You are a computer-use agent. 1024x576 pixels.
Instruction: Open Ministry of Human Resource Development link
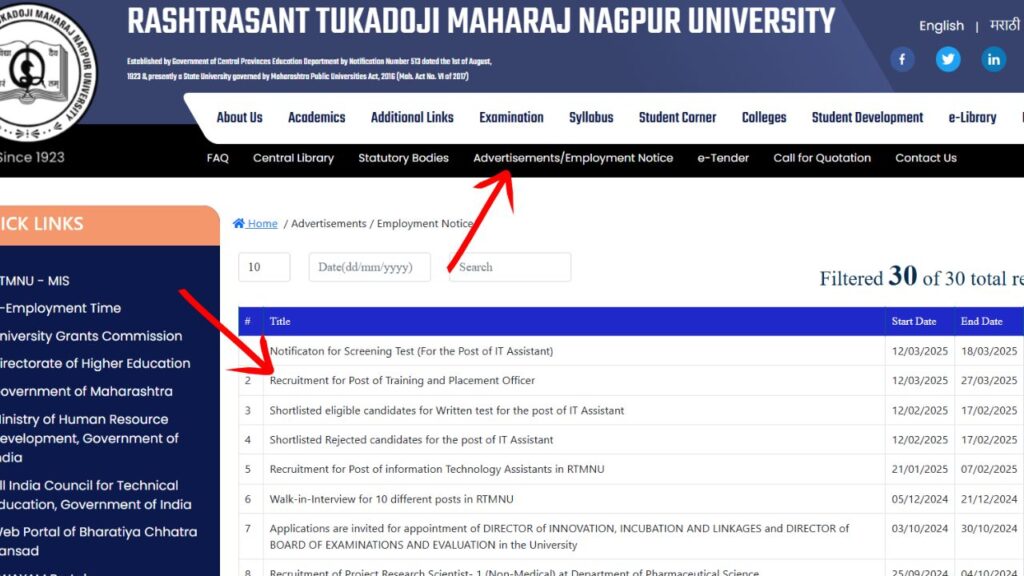(x=89, y=438)
